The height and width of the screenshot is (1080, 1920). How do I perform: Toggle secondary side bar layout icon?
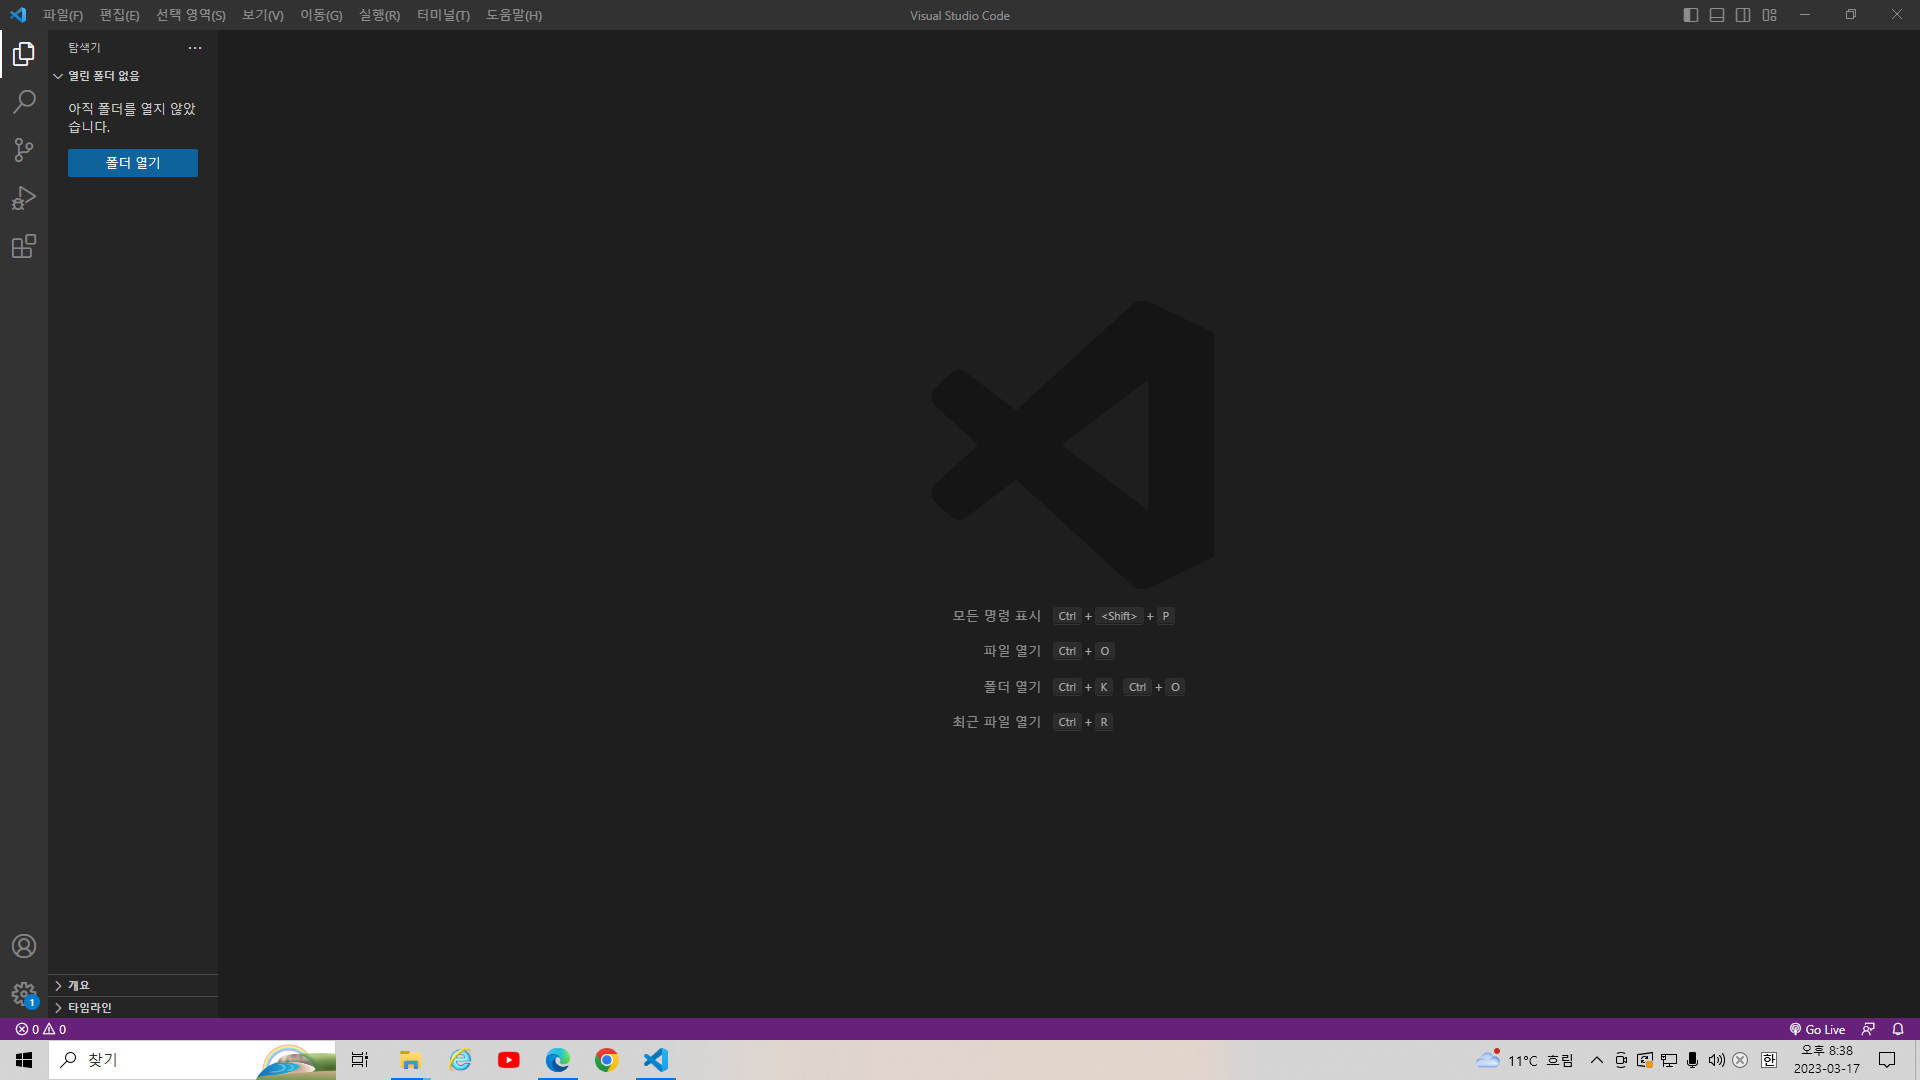click(1743, 15)
